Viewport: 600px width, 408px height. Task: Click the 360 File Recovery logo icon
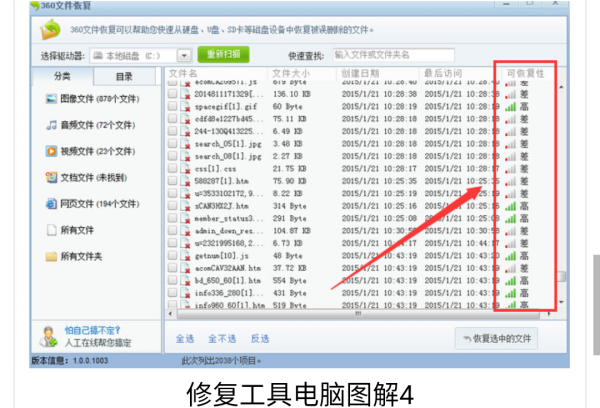pyautogui.click(x=50, y=29)
